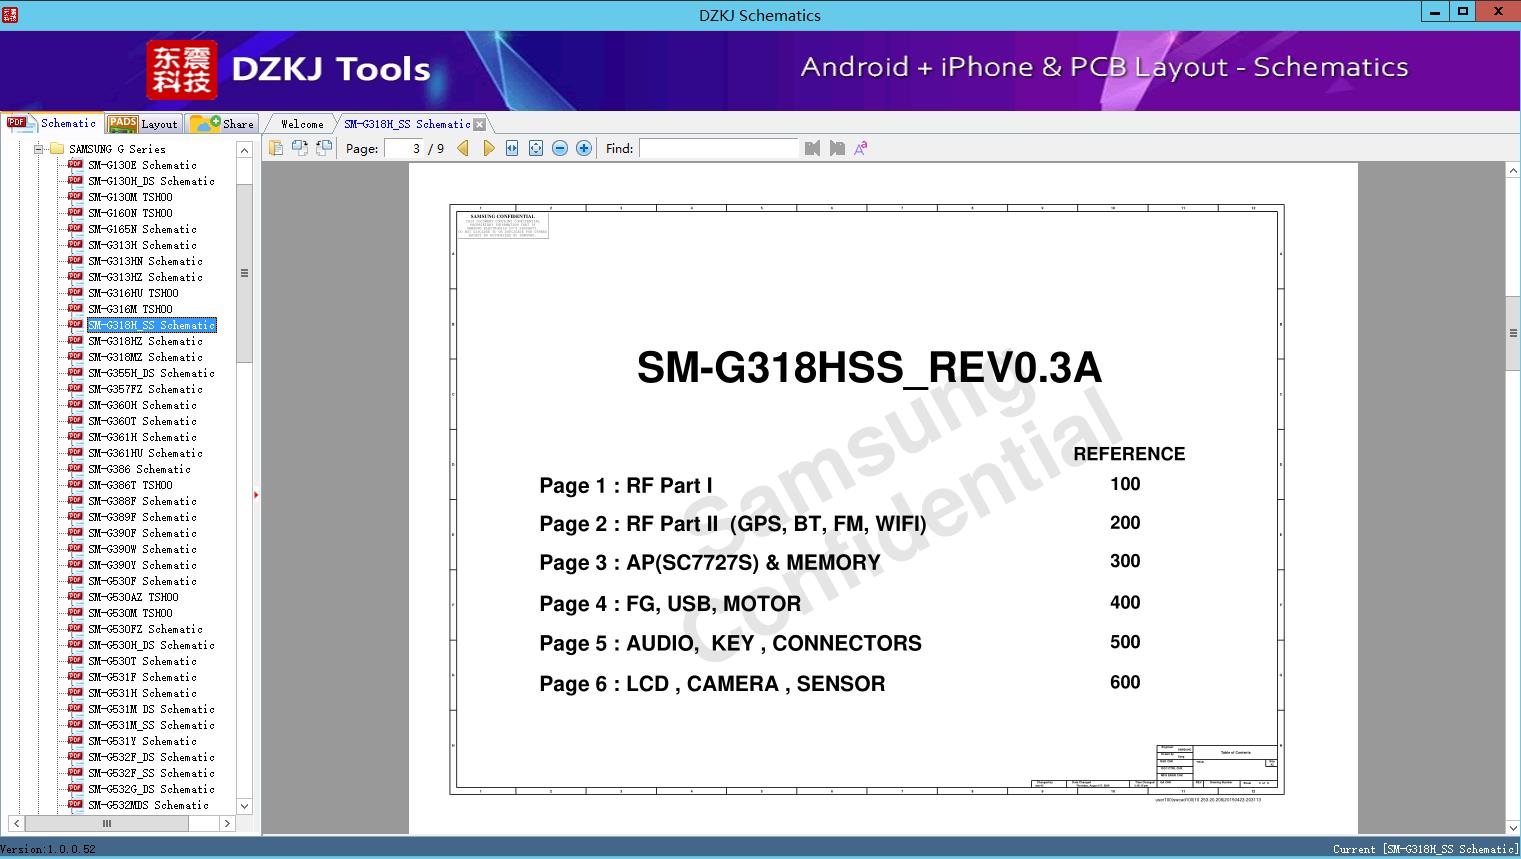Screen dimensions: 1521x859
Task: Zoom in with the plus icon
Action: point(584,148)
